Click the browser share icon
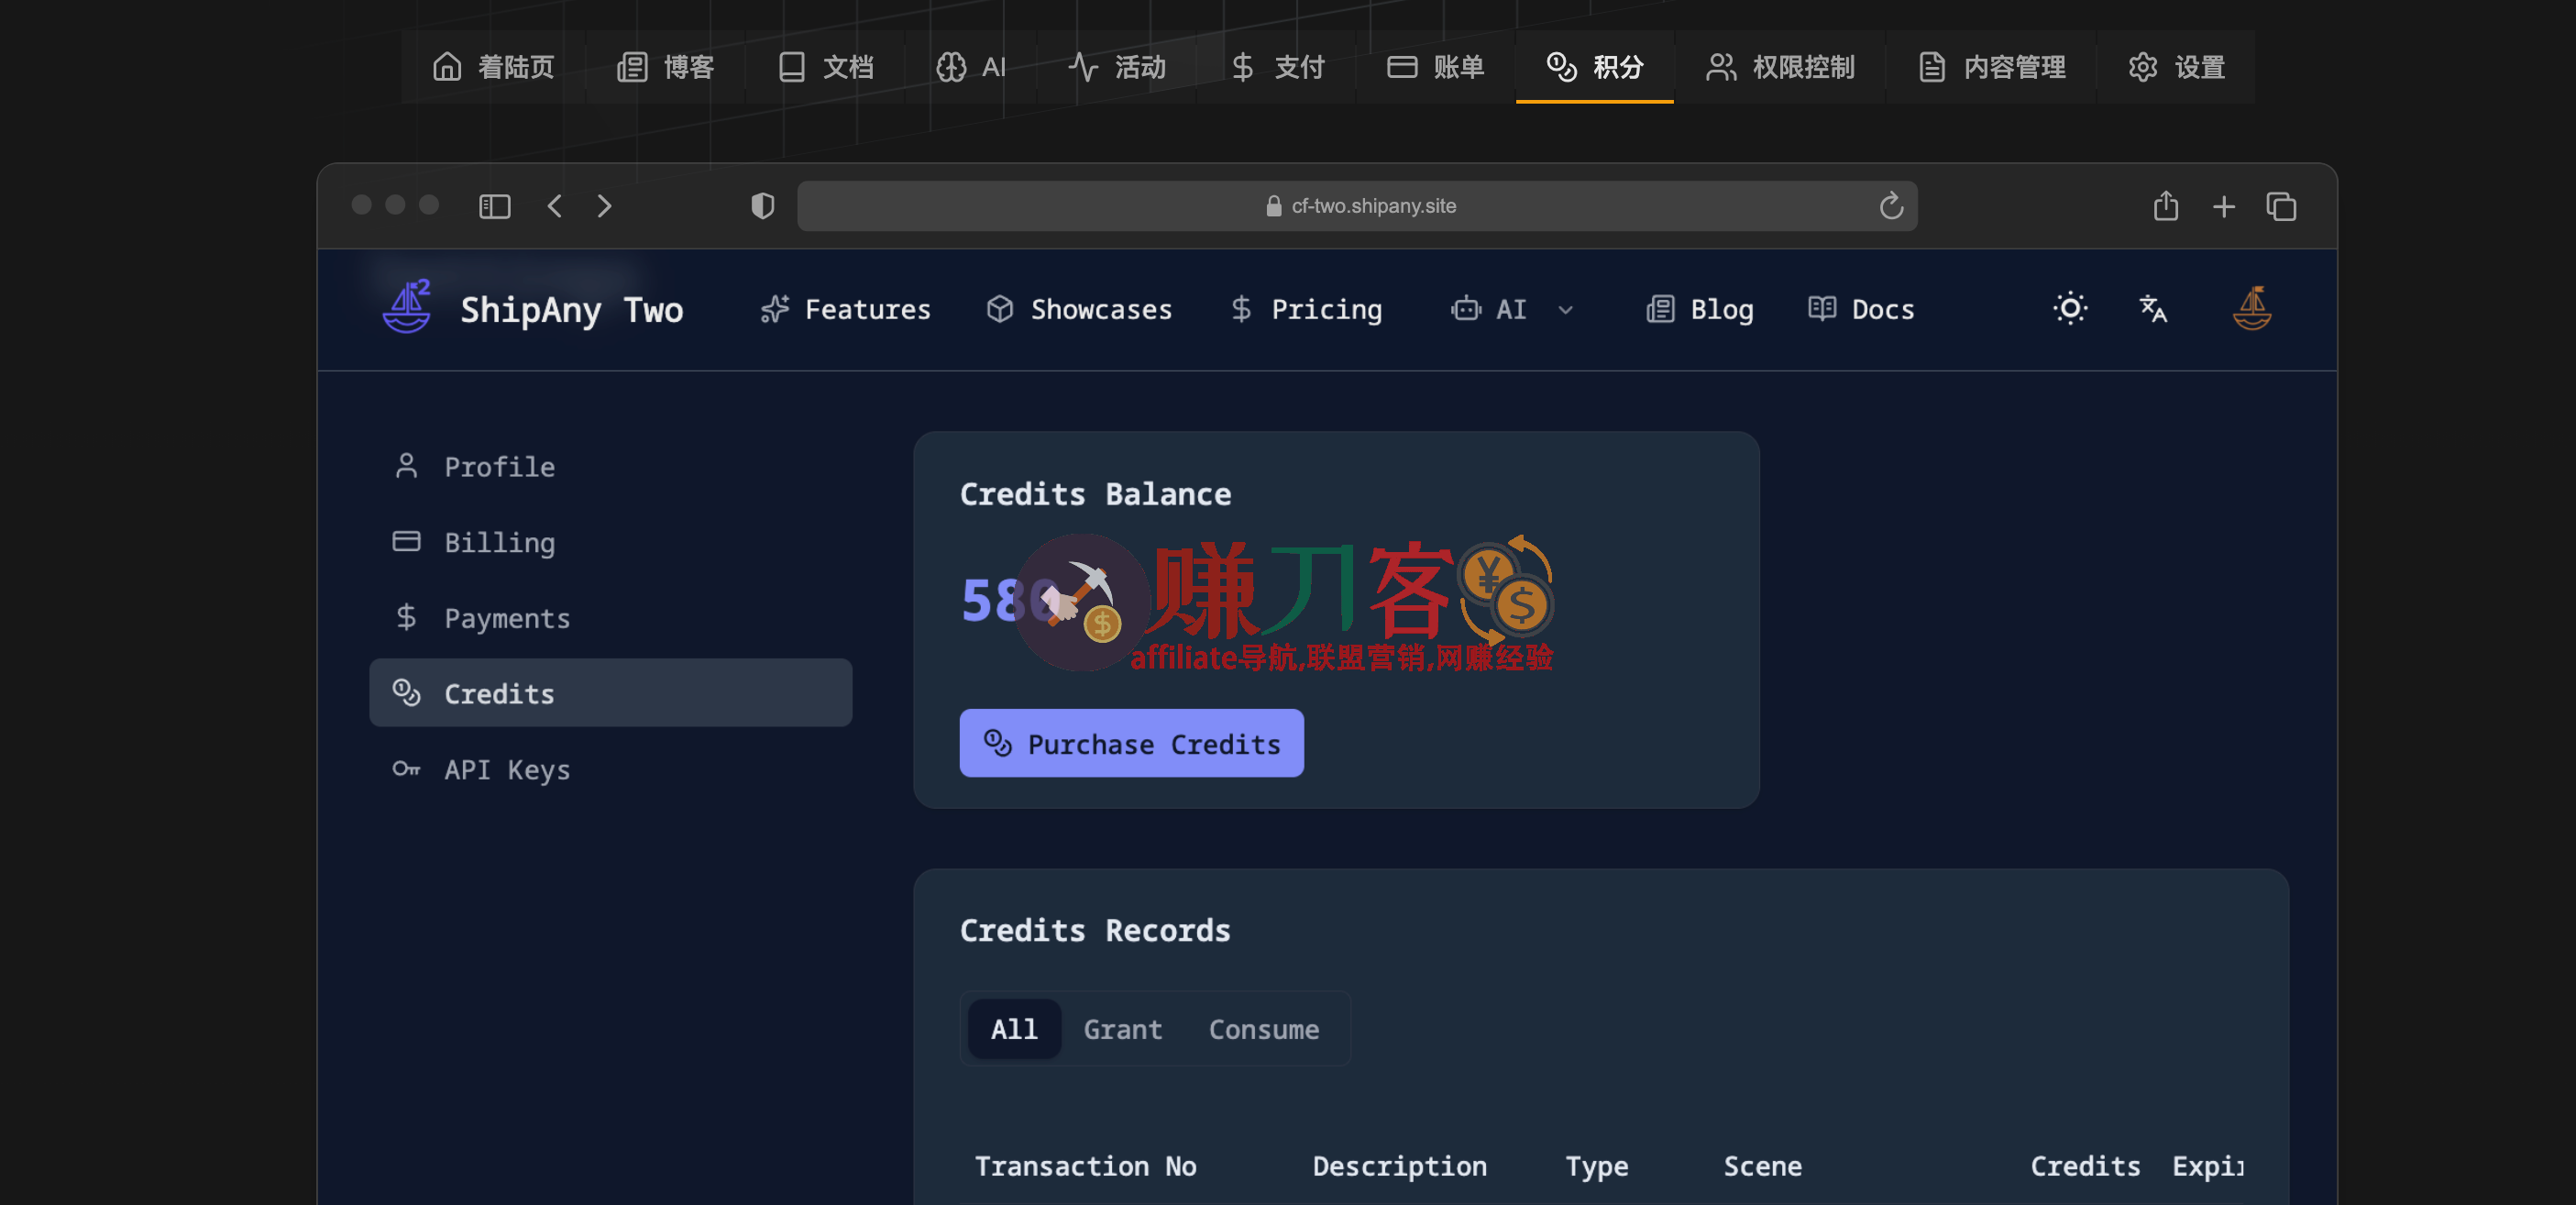 tap(2166, 206)
